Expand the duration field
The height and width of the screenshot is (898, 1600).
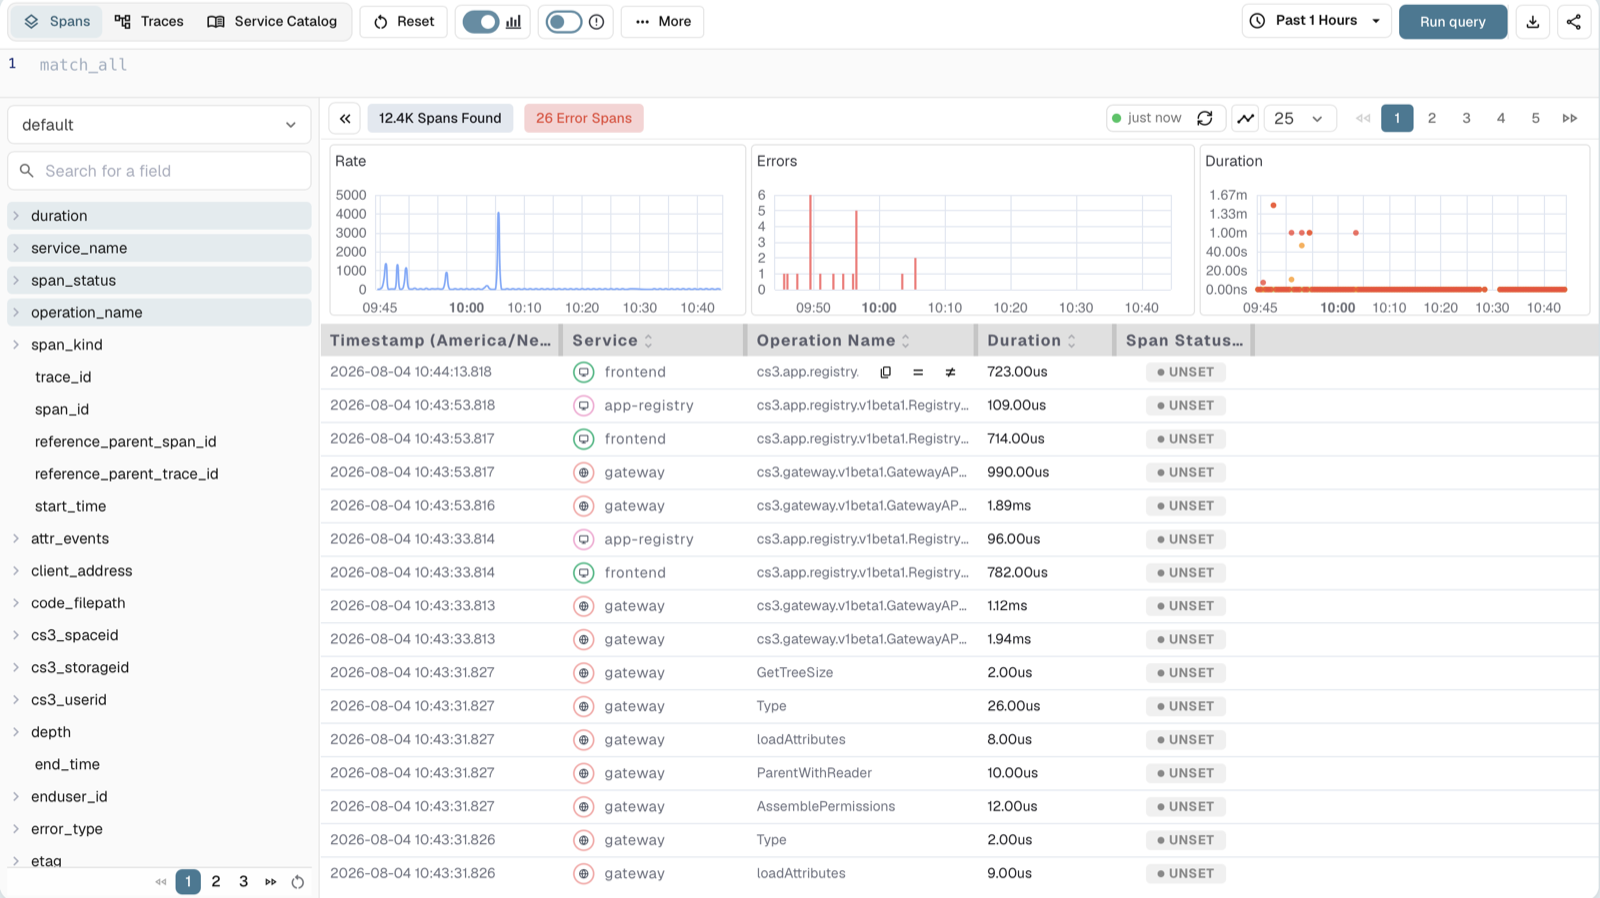pyautogui.click(x=16, y=216)
